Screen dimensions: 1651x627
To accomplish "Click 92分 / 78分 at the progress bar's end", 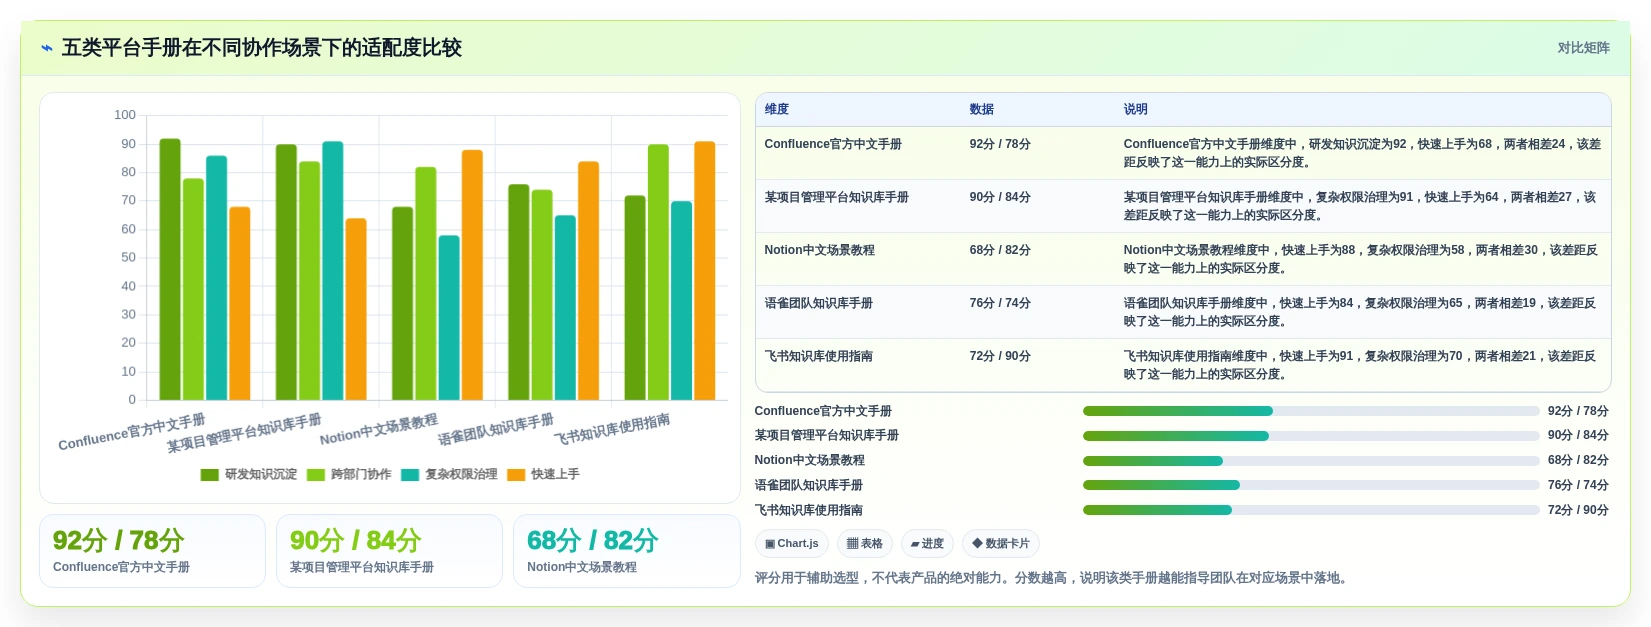I will 1578,411.
